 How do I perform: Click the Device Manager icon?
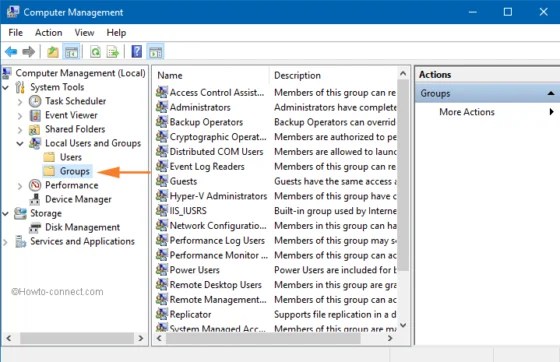tap(35, 199)
